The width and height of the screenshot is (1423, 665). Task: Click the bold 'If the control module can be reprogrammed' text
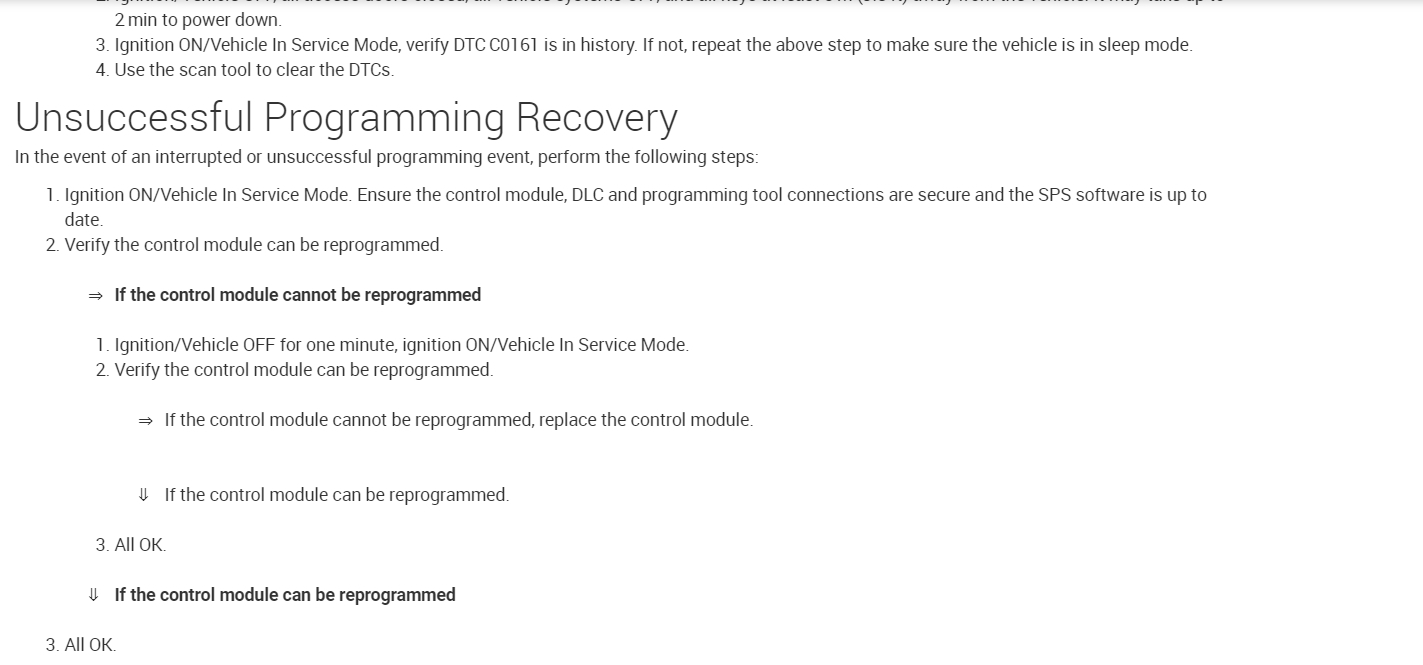pyautogui.click(x=285, y=595)
